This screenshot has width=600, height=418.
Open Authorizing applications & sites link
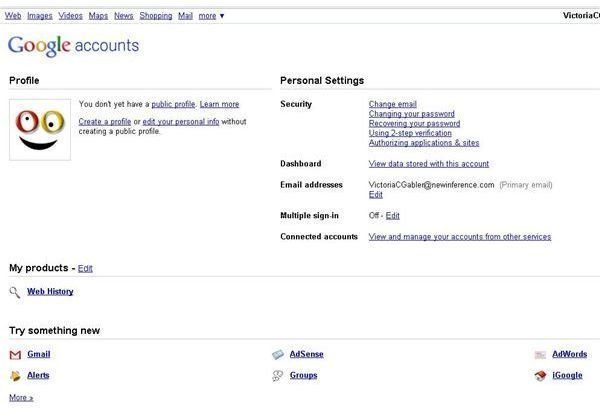[x=424, y=143]
